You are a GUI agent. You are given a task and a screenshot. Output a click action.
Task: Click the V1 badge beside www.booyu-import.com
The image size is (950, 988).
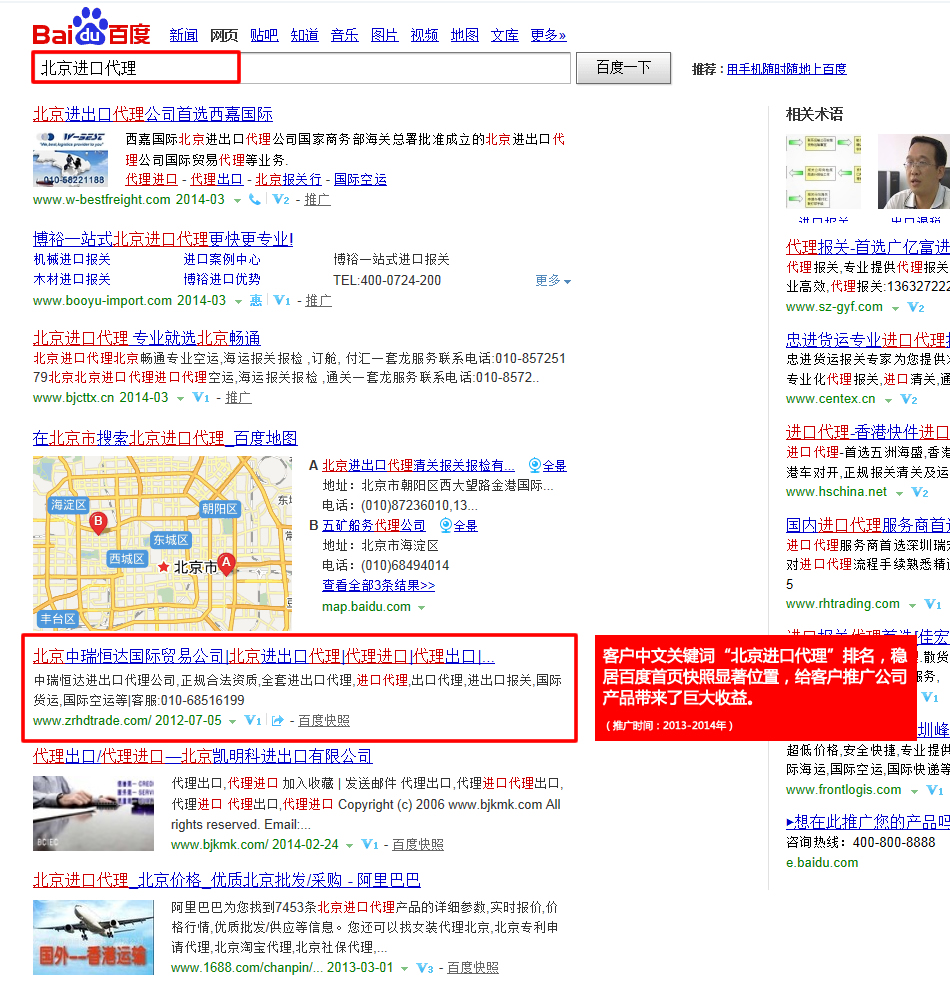(282, 301)
